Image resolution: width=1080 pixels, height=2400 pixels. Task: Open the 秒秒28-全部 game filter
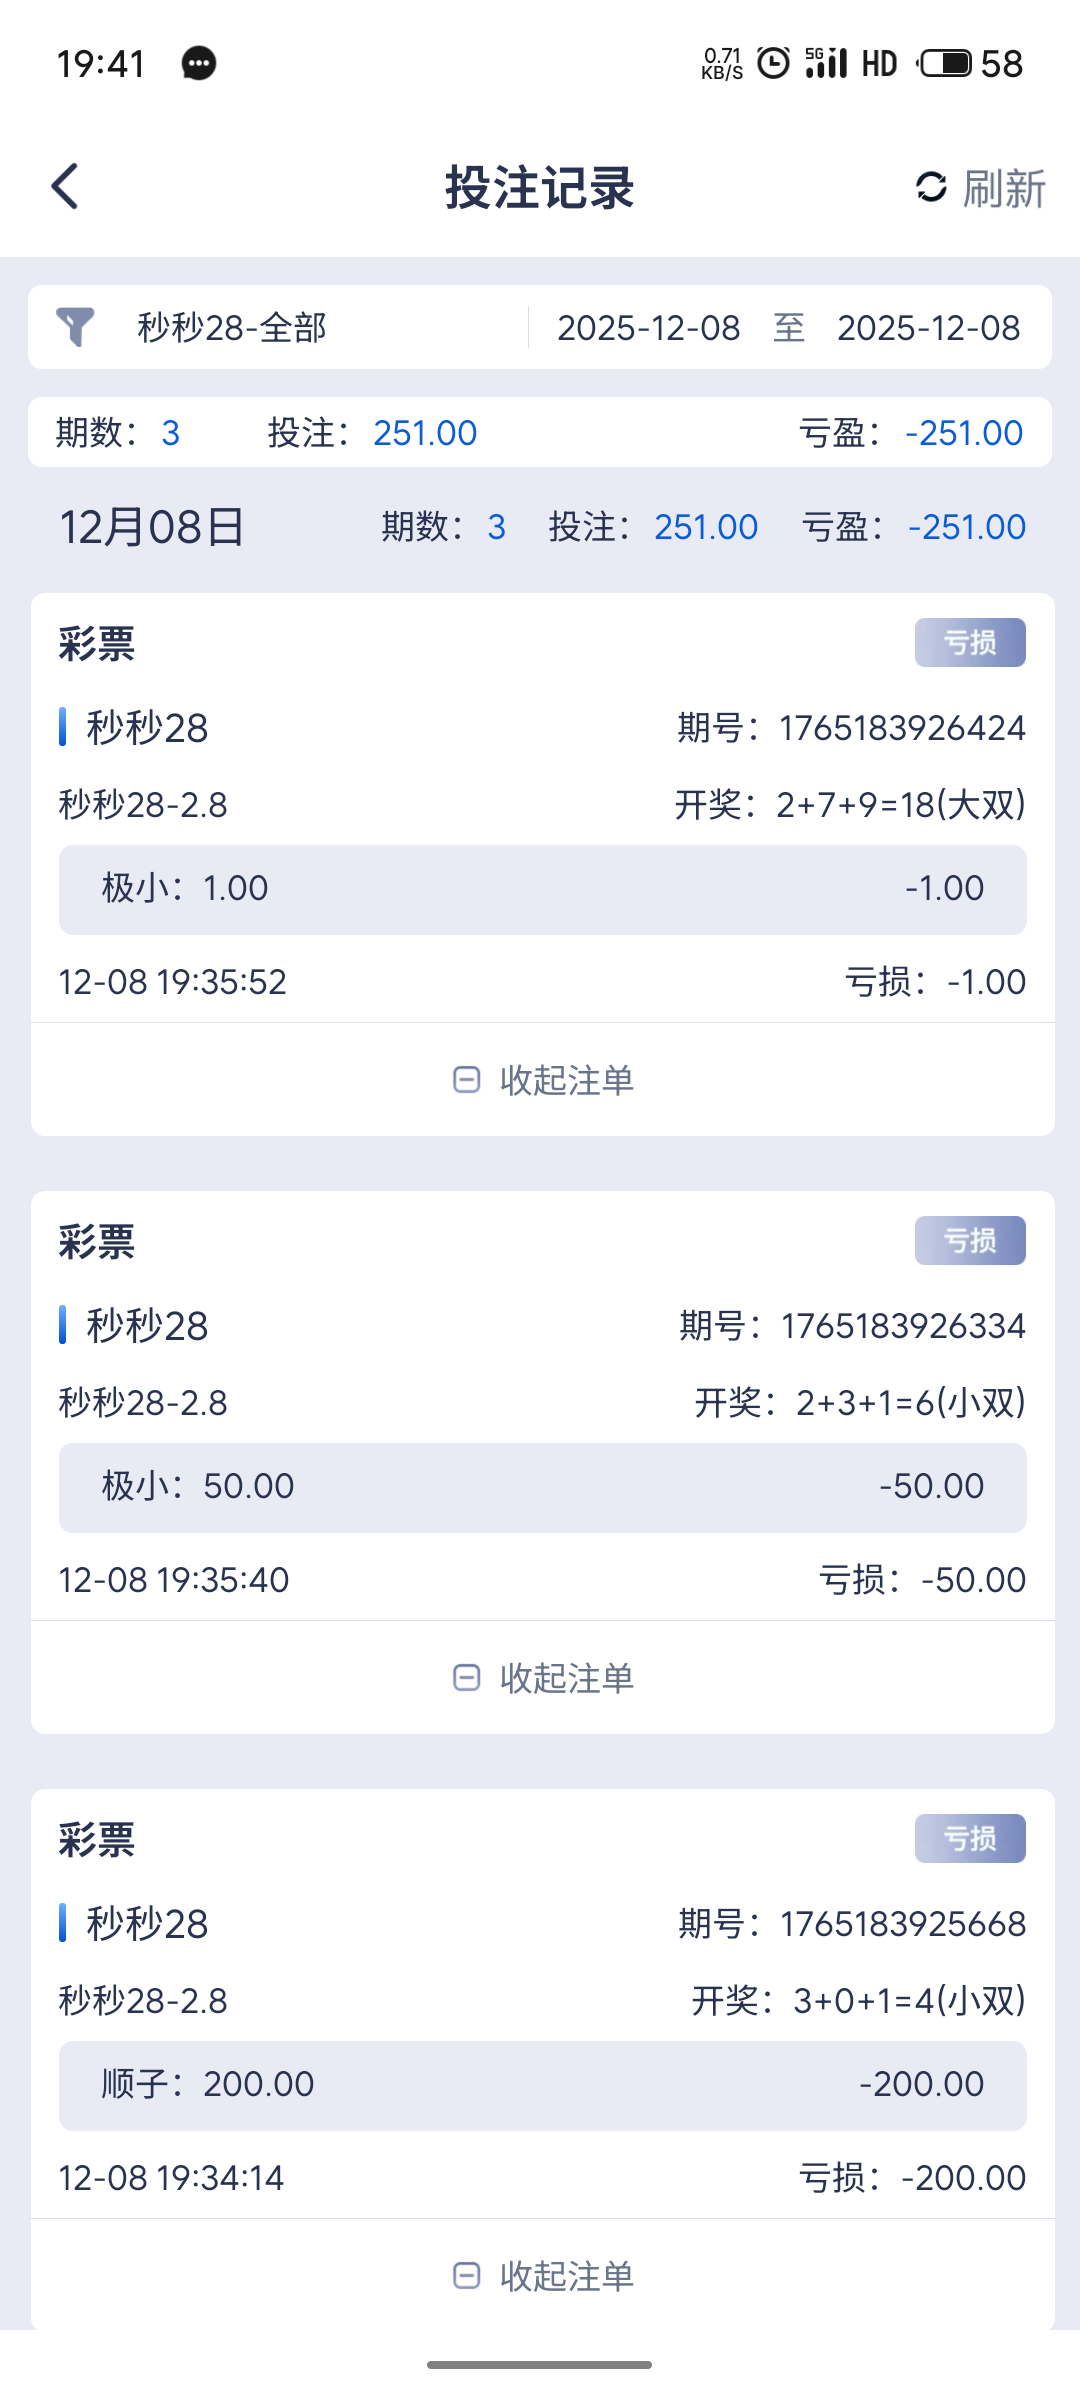pos(232,328)
